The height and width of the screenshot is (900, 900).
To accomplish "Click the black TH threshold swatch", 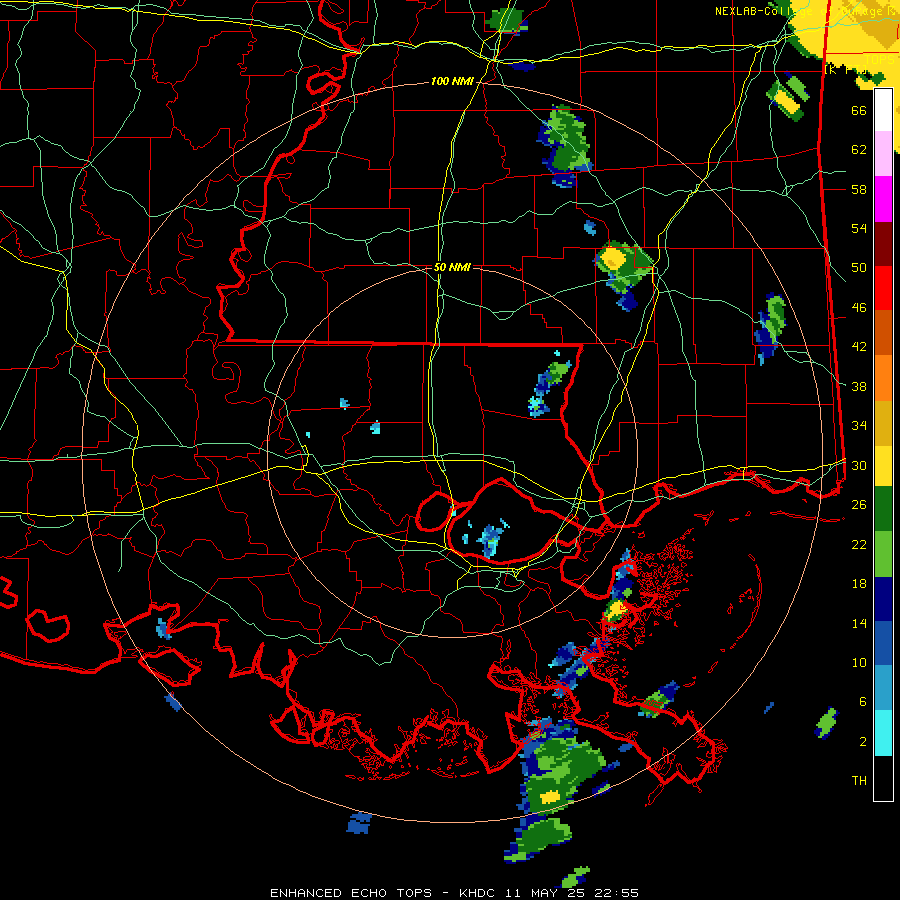I will (x=883, y=778).
